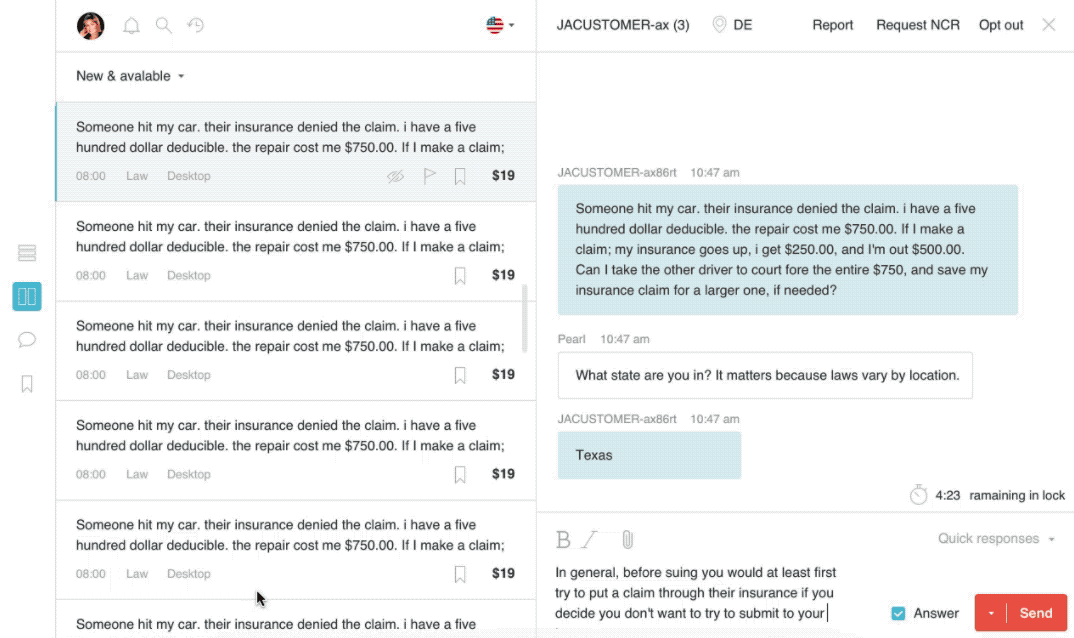Select the list layout icon in sidebar
The width and height of the screenshot is (1074, 638).
(27, 253)
